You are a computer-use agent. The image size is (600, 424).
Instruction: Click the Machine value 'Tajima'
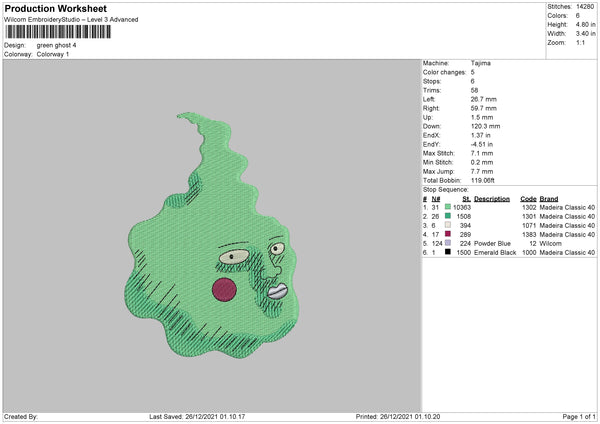tap(481, 63)
